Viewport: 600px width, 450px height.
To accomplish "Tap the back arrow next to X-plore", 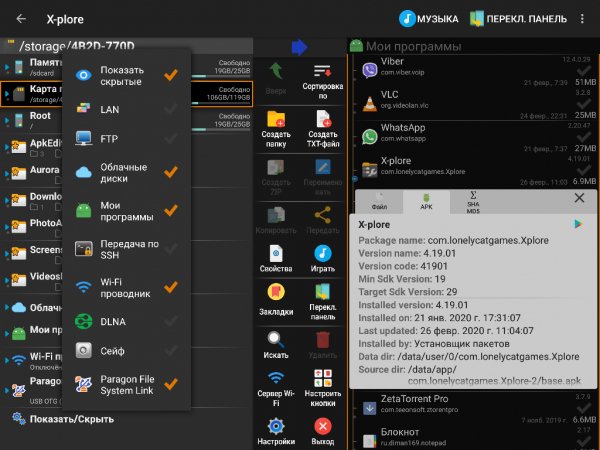I will coord(21,18).
